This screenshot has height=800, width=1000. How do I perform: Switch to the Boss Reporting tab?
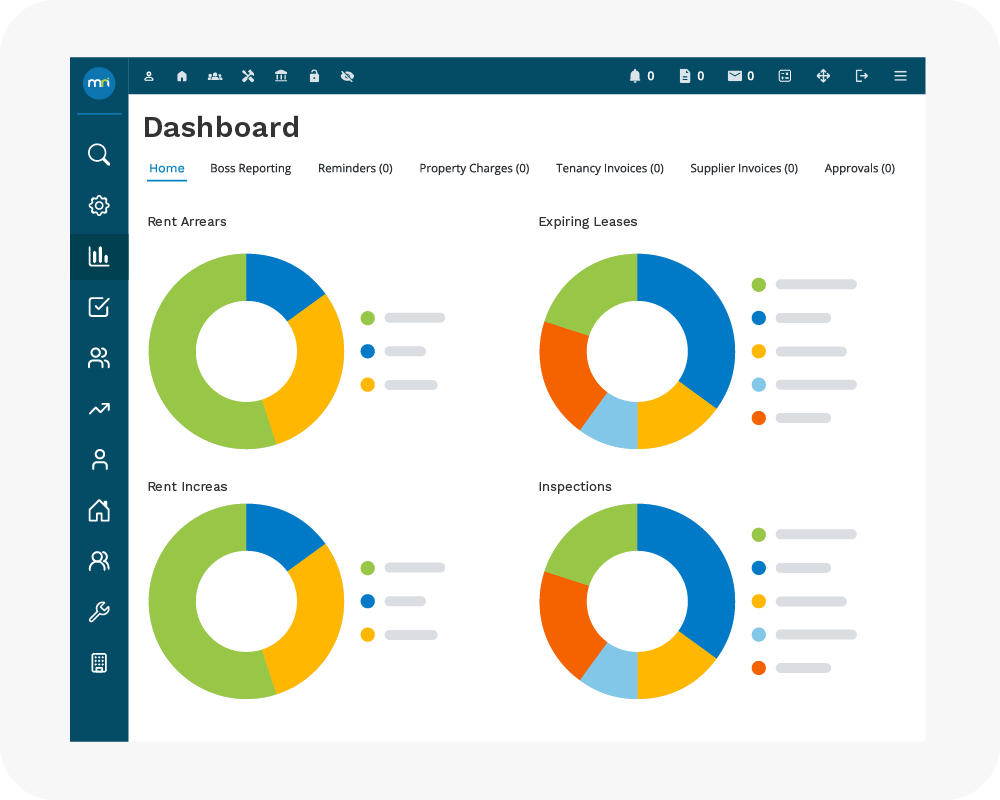250,168
